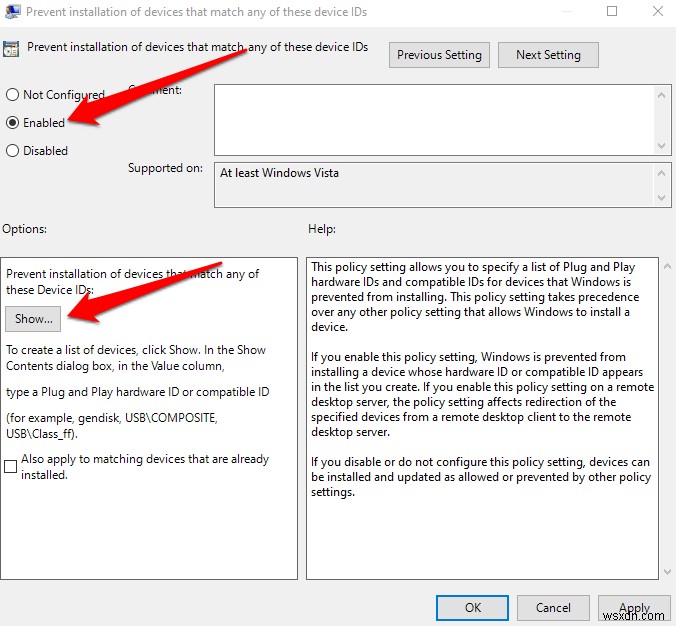
Task: Confirm with the OK button
Action: (472, 607)
